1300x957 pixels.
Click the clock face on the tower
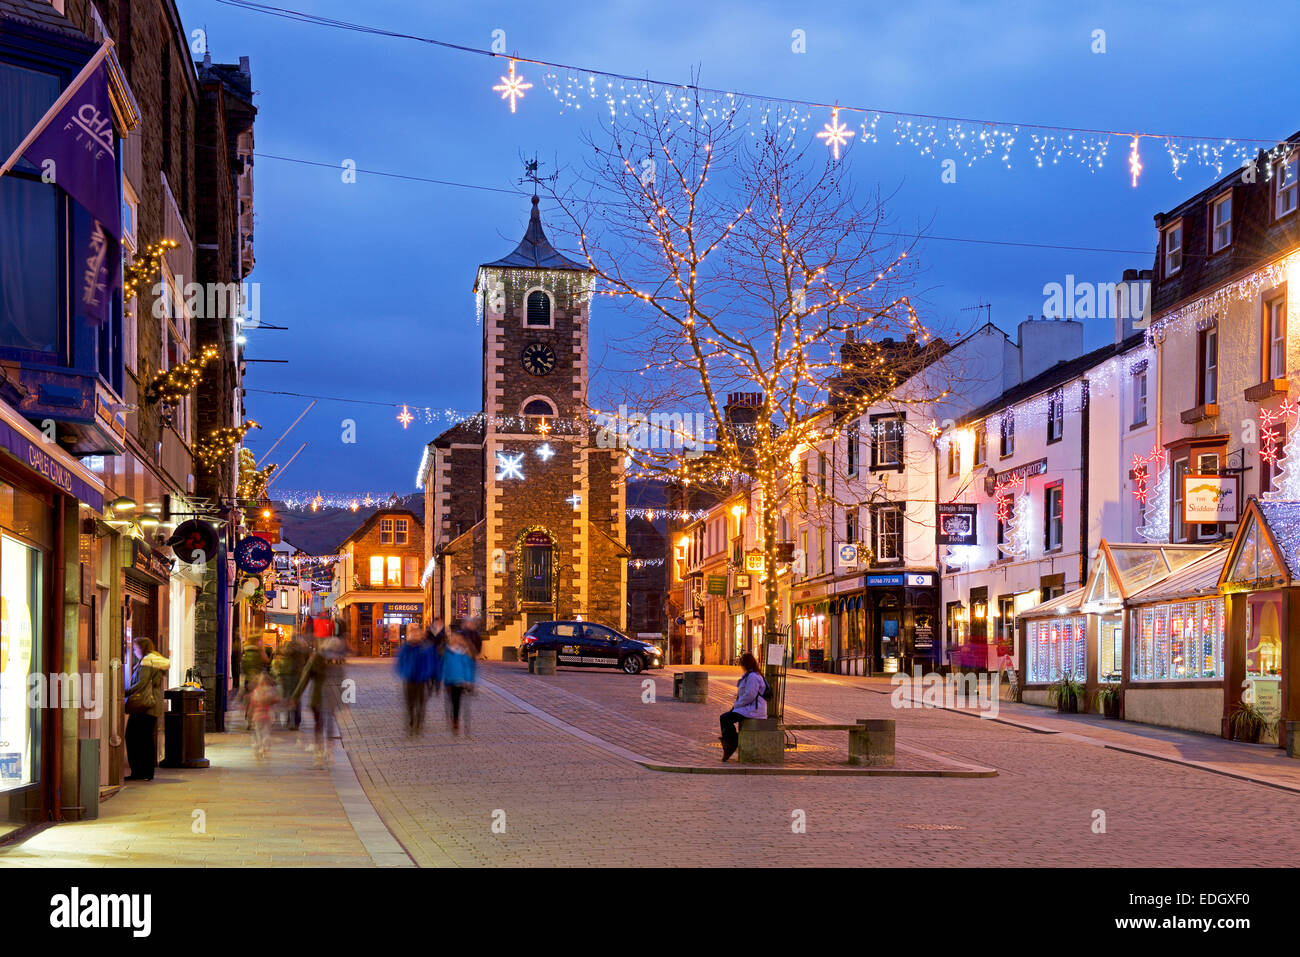[x=538, y=359]
